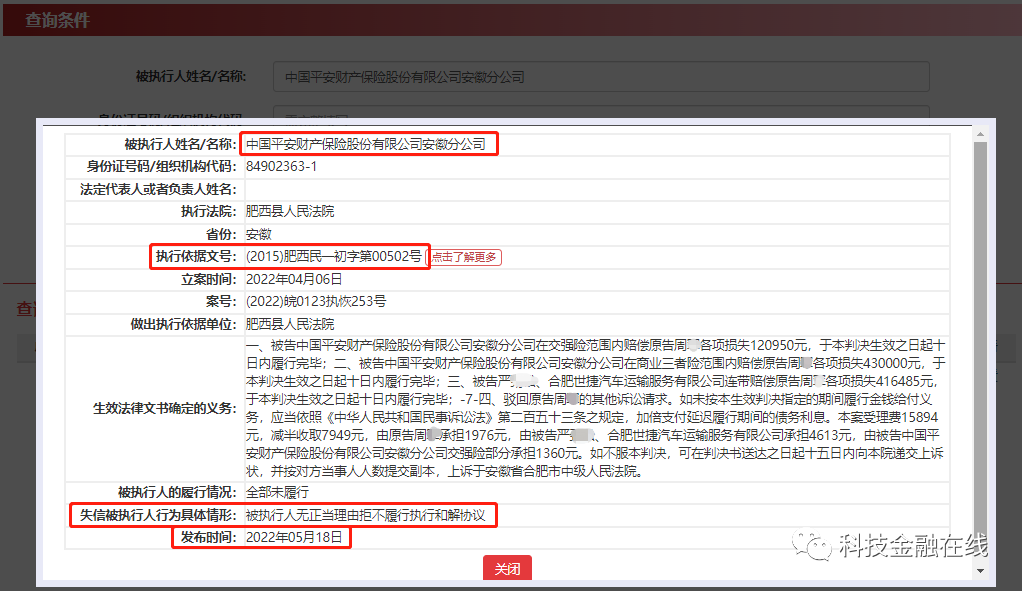Click the 身份证号码/组织机构代码 label in dialog
Image resolution: width=1022 pixels, height=591 pixels.
click(x=162, y=166)
